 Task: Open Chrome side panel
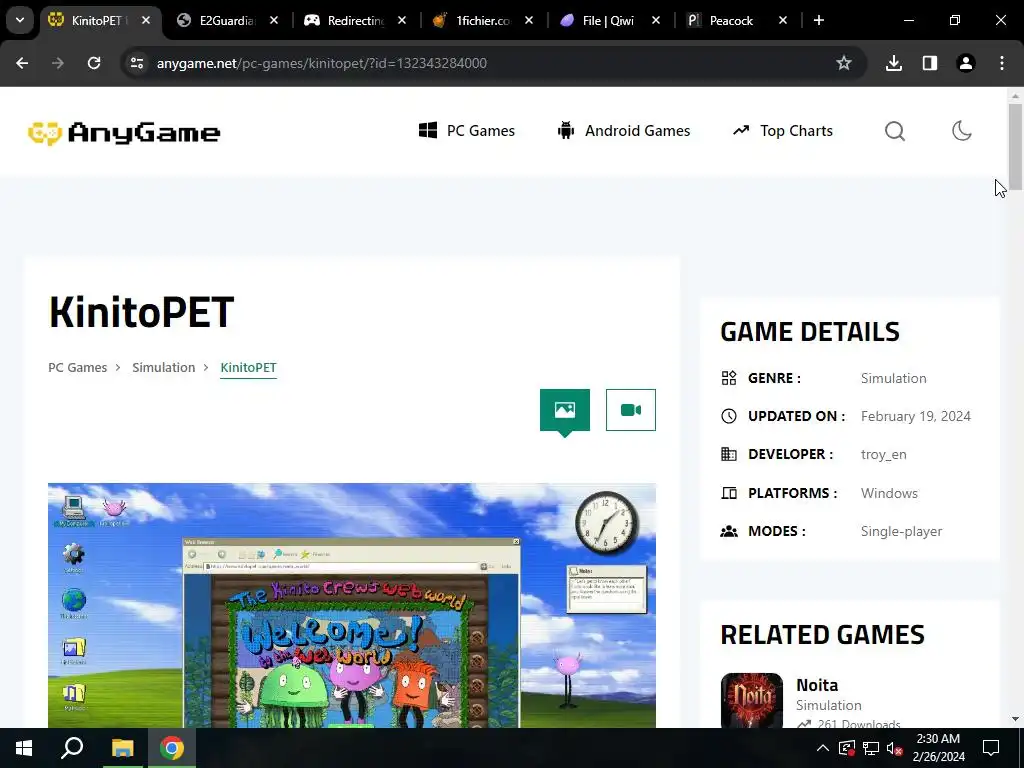coord(930,63)
